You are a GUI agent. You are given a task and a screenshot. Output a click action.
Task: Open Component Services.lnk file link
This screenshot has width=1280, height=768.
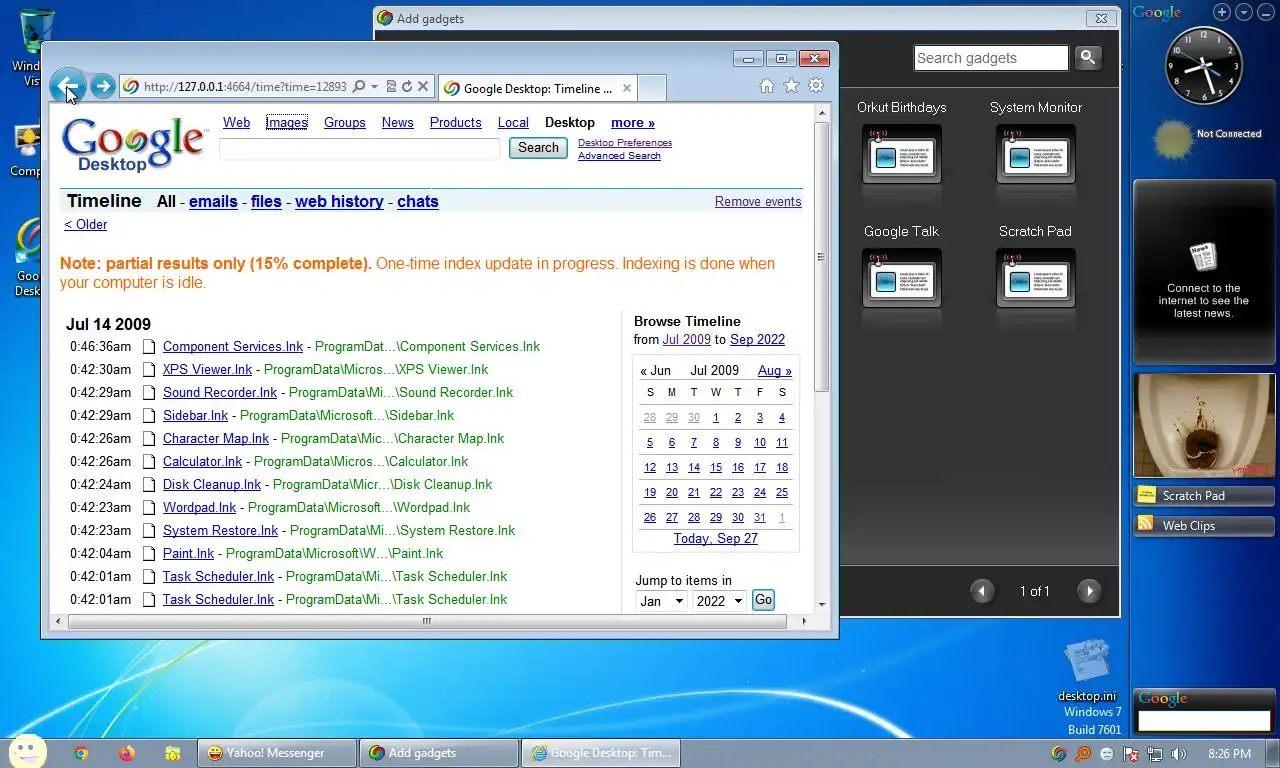(233, 346)
